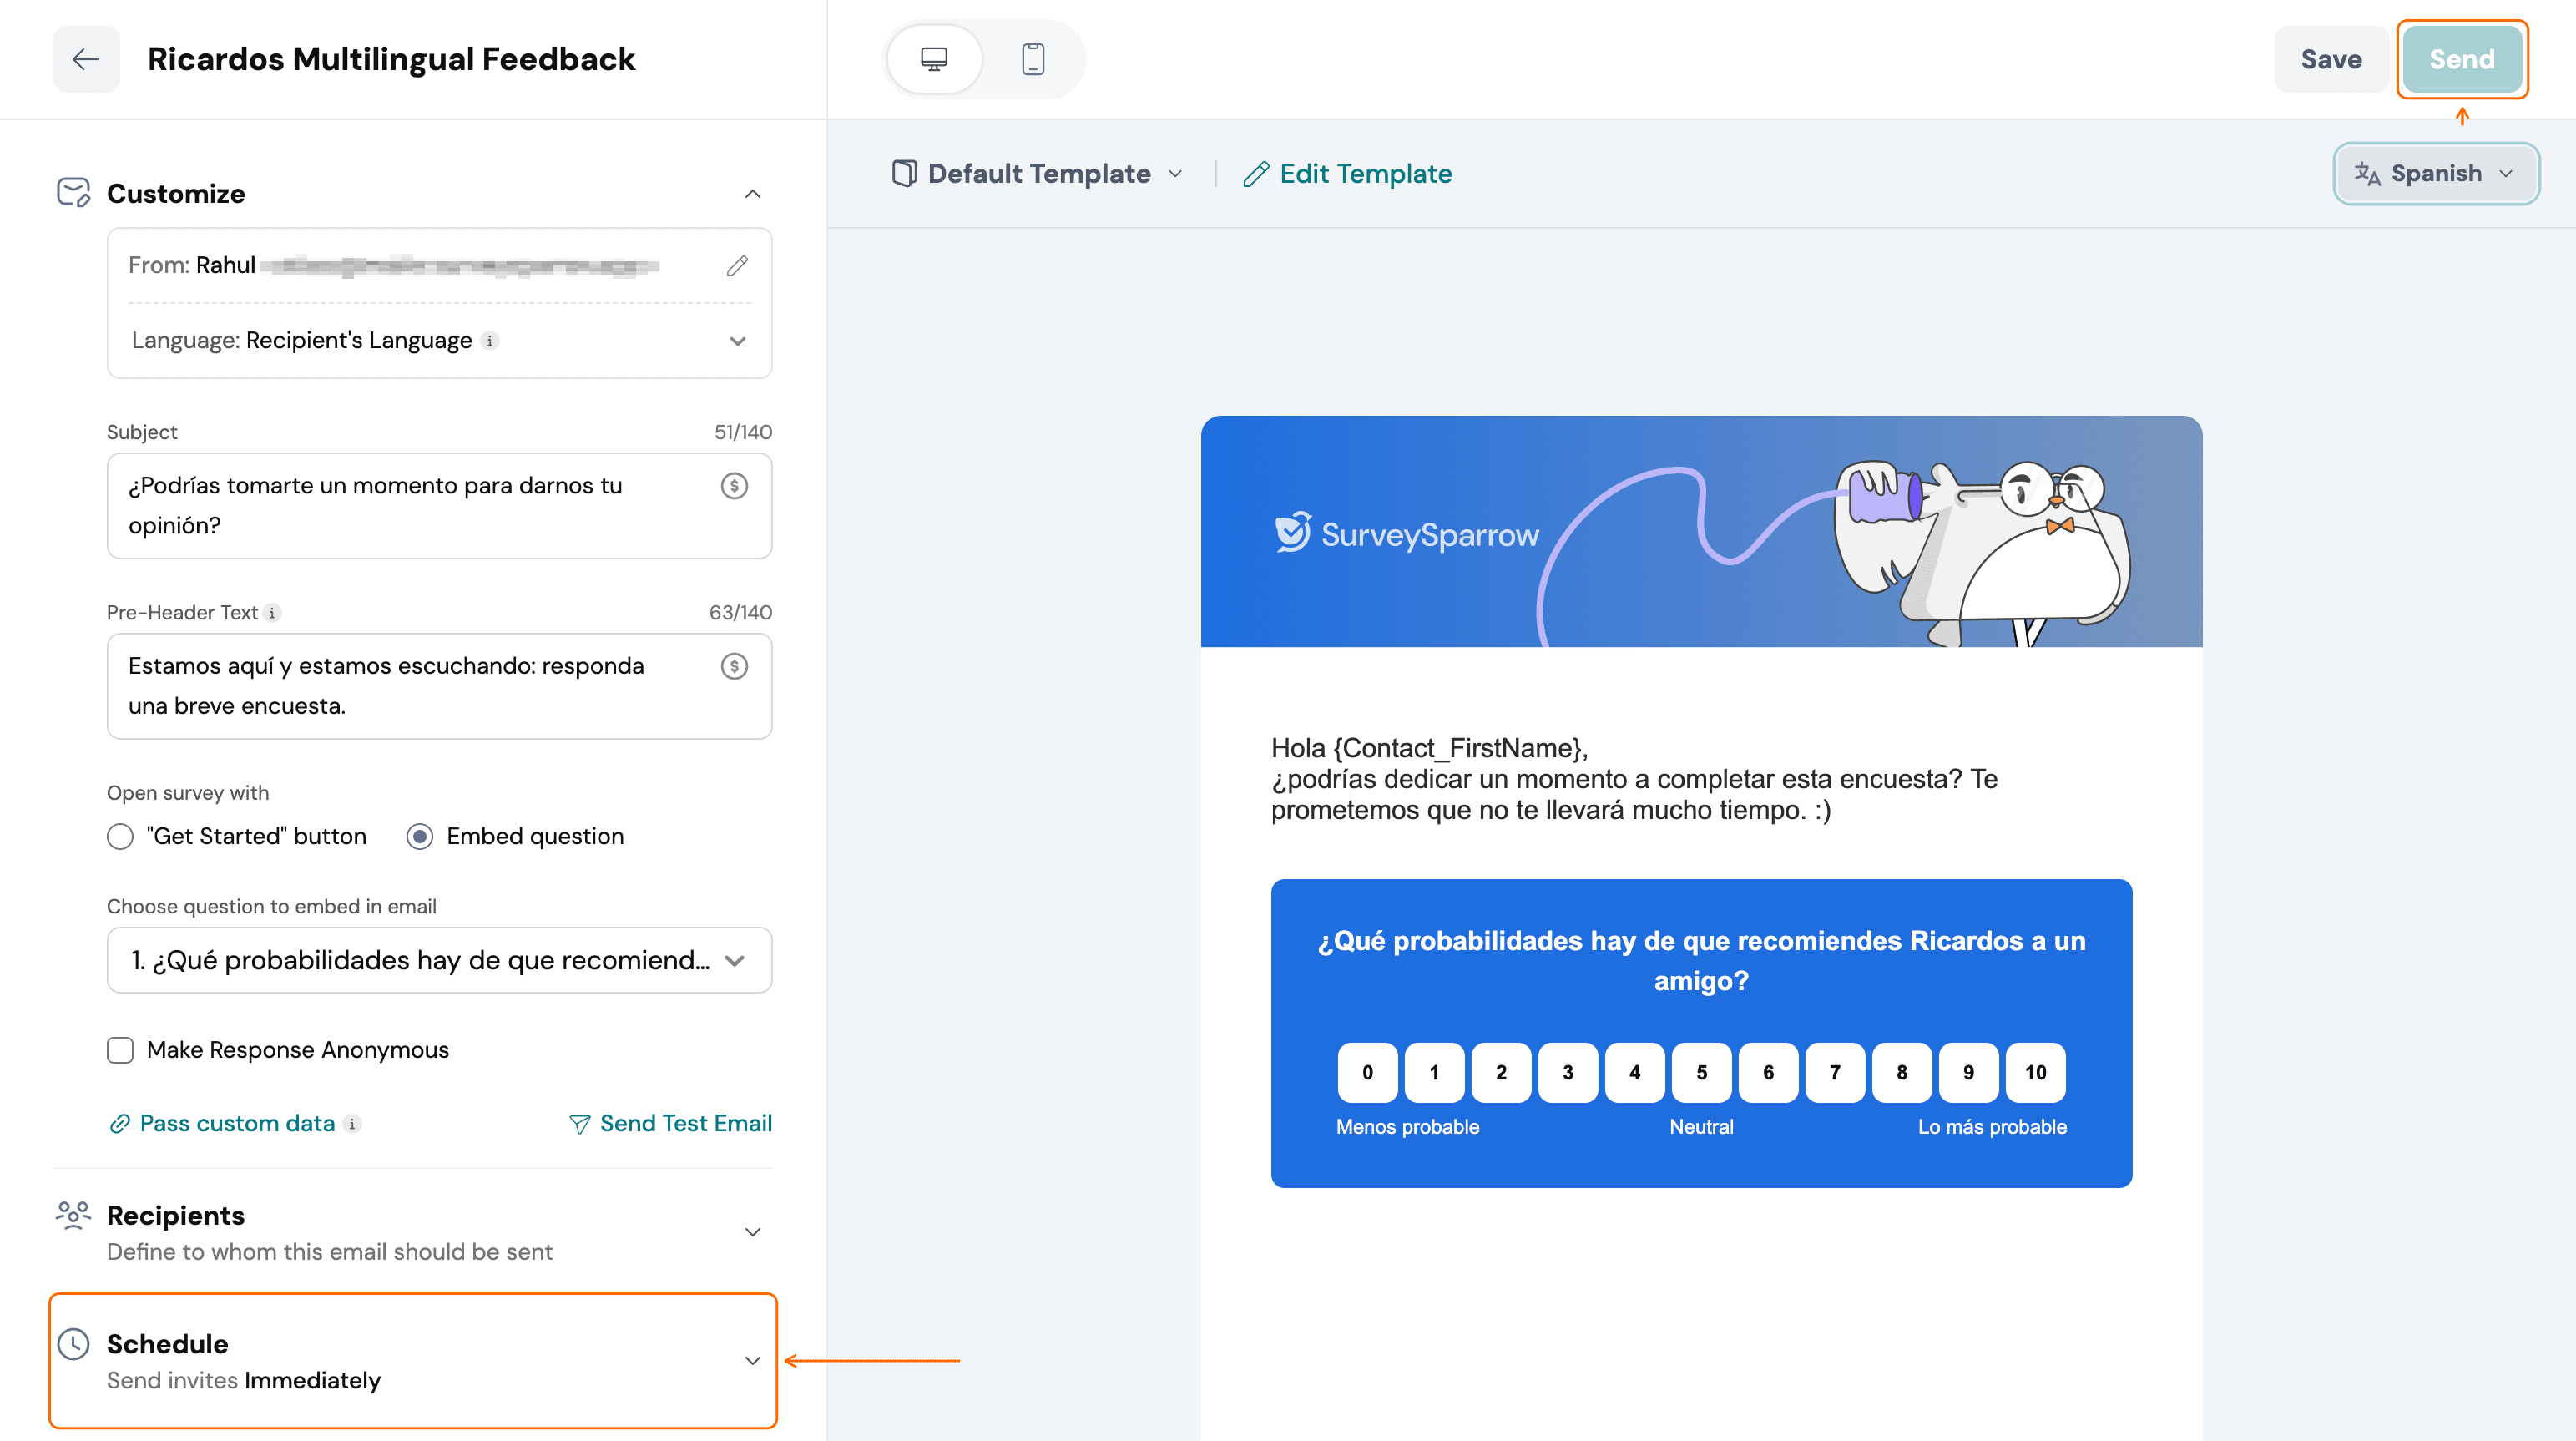Open the Spanish language dropdown
Viewport: 2576px width, 1441px height.
point(2435,174)
